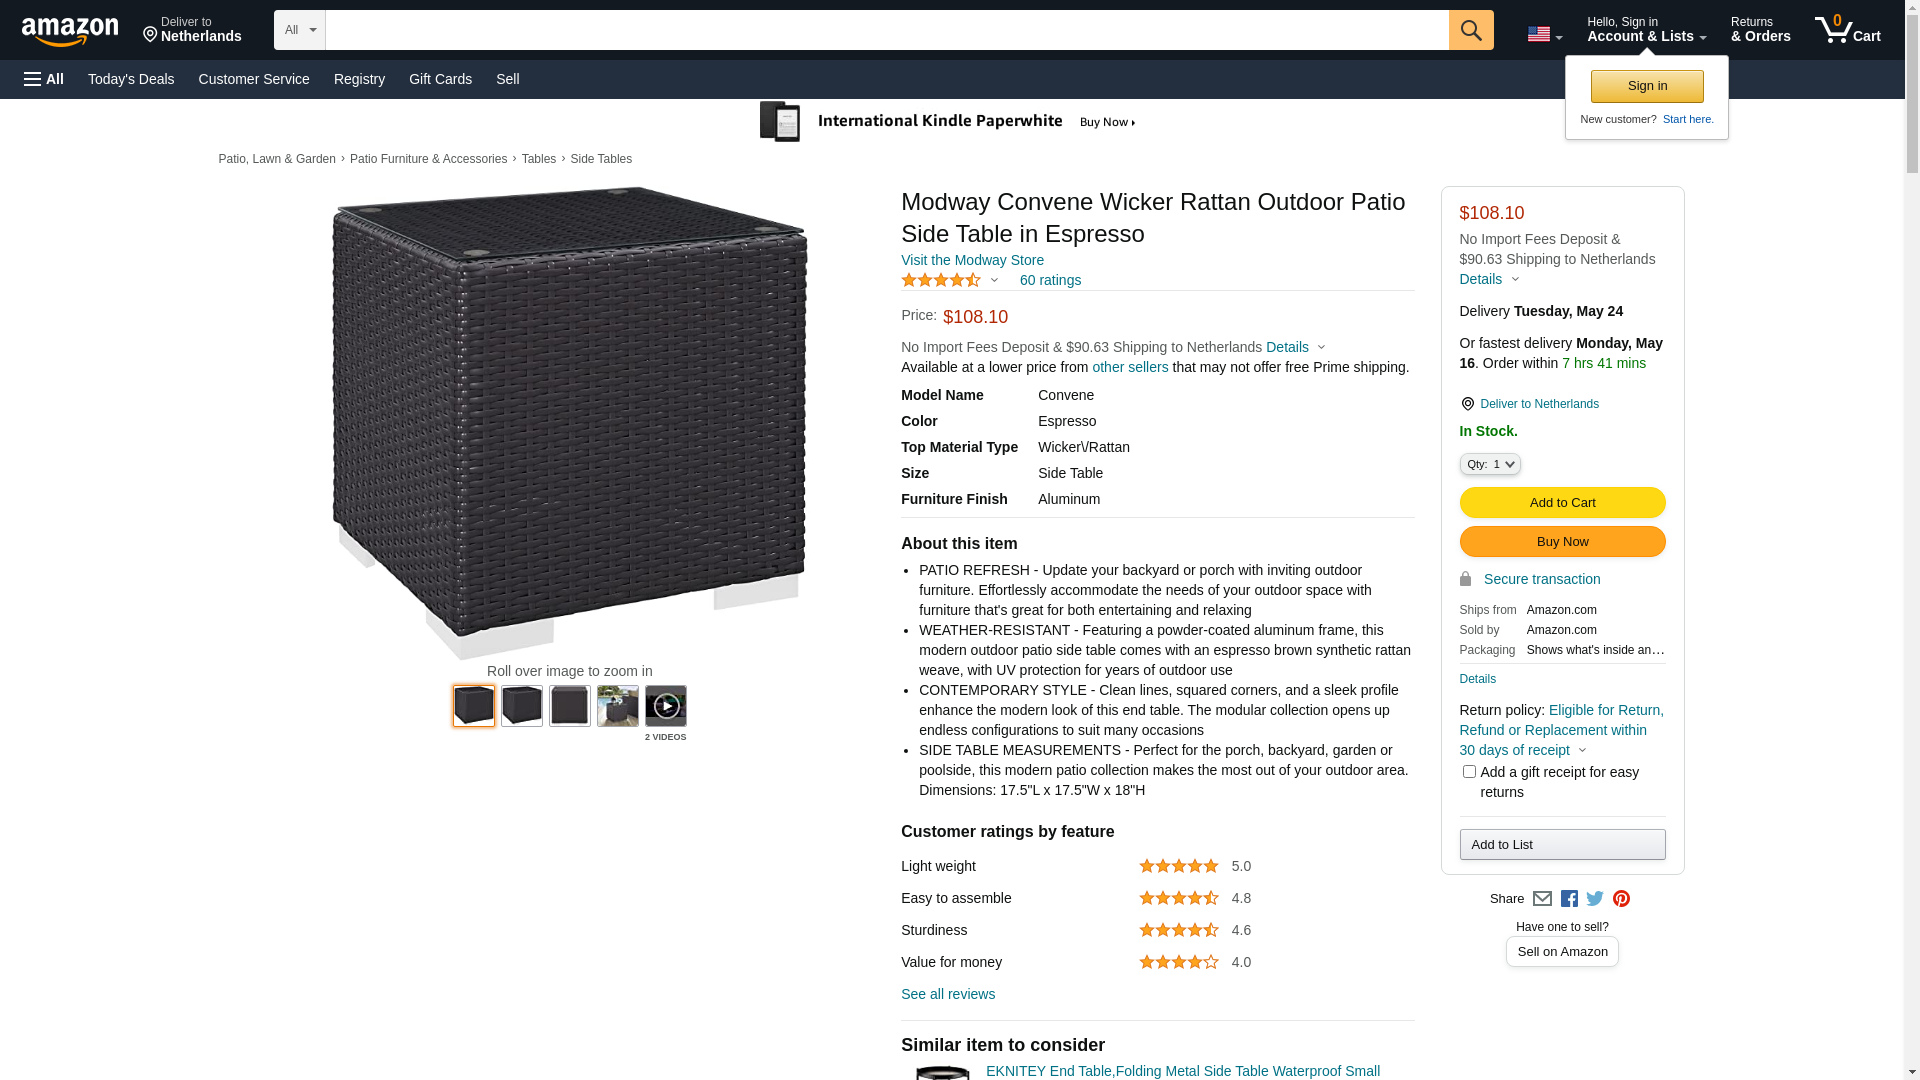Image resolution: width=1920 pixels, height=1080 pixels.
Task: Visit the Modway Store link
Action: pyautogui.click(x=972, y=260)
